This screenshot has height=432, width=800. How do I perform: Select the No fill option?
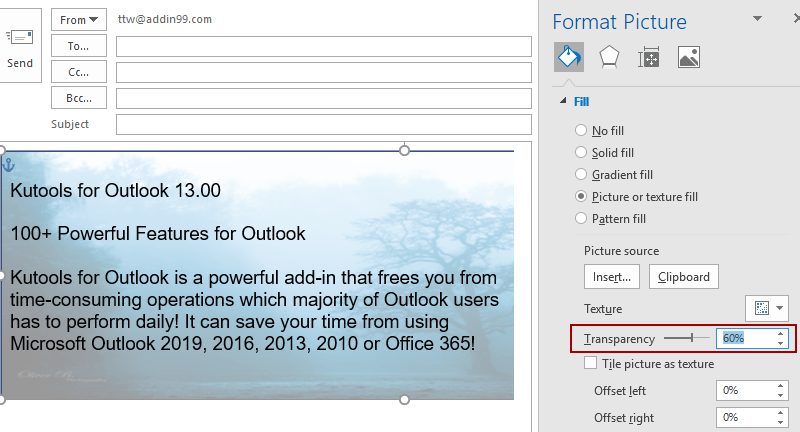pos(581,131)
